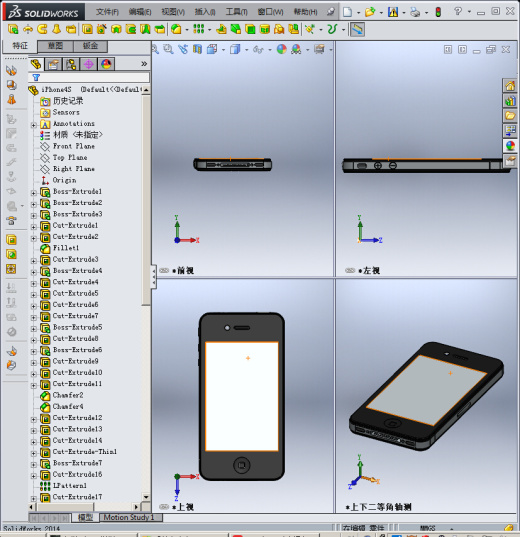The height and width of the screenshot is (537, 520).
Task: Select 材质 <未指定> material item
Action: (x=77, y=135)
